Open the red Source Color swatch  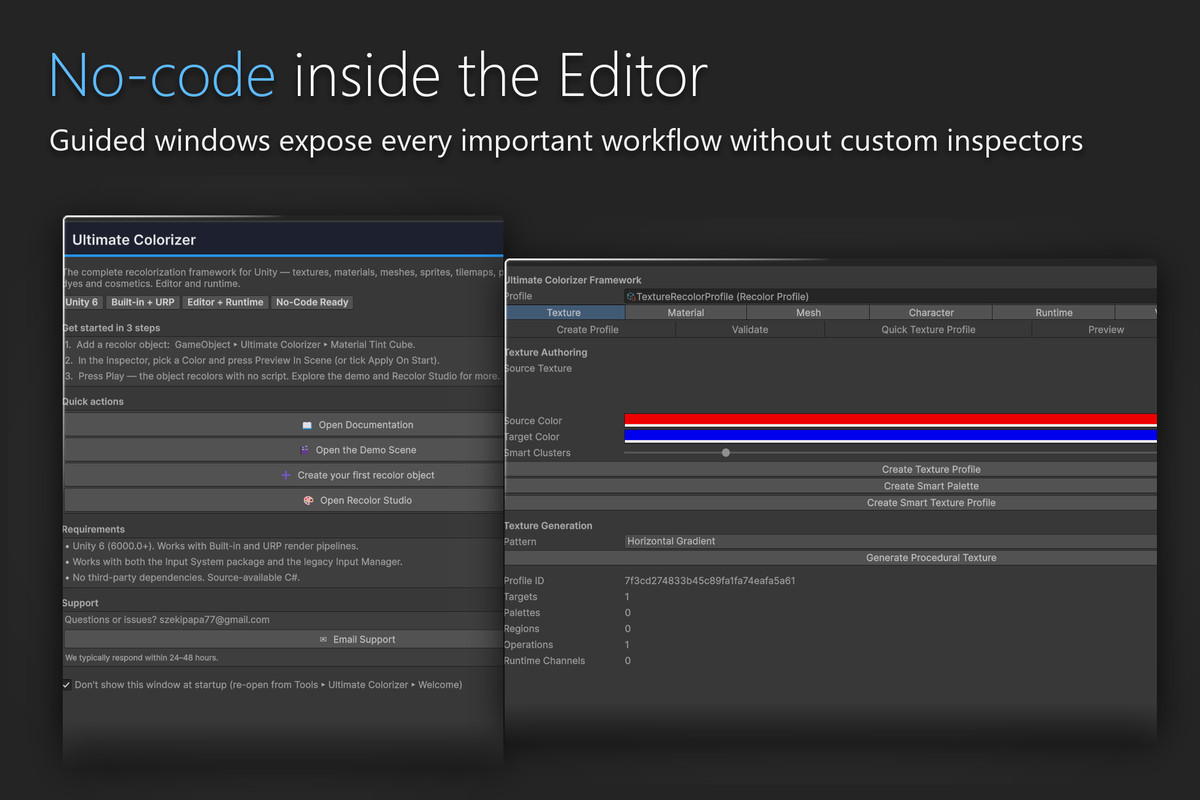click(x=890, y=421)
